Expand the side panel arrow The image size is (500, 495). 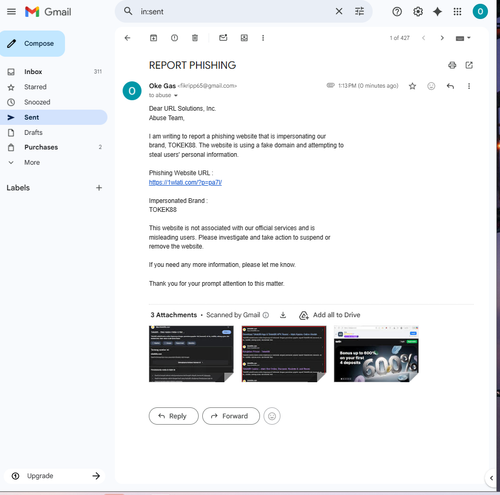(491, 478)
